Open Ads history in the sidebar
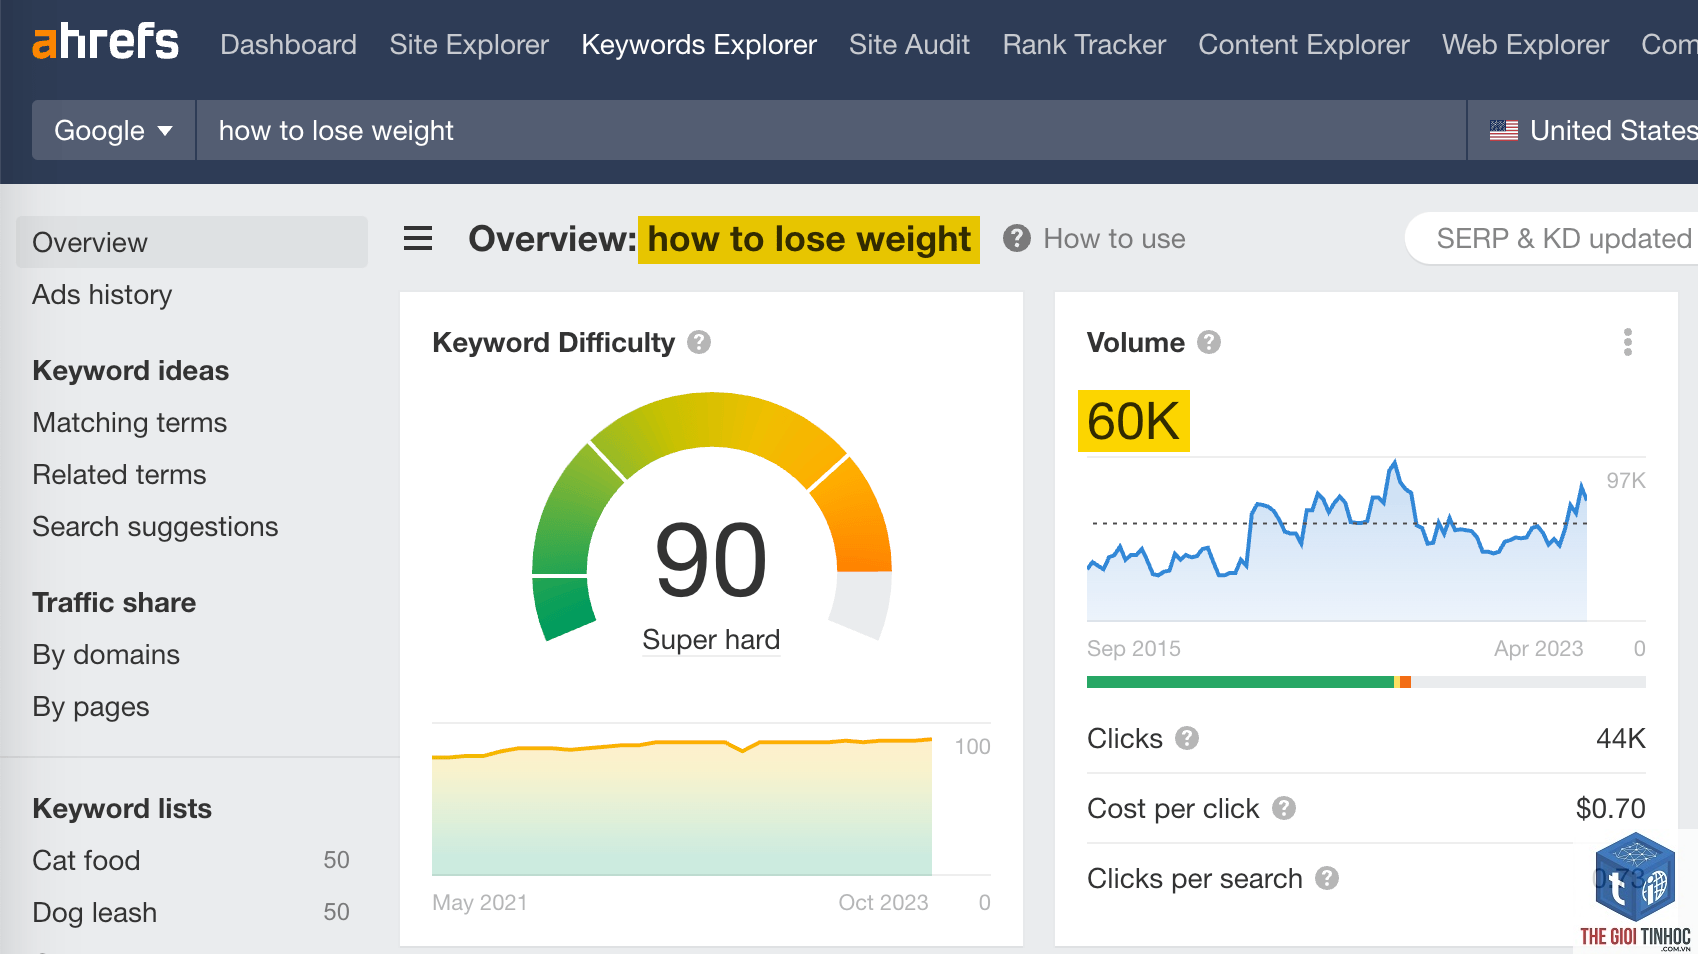 pos(102,294)
